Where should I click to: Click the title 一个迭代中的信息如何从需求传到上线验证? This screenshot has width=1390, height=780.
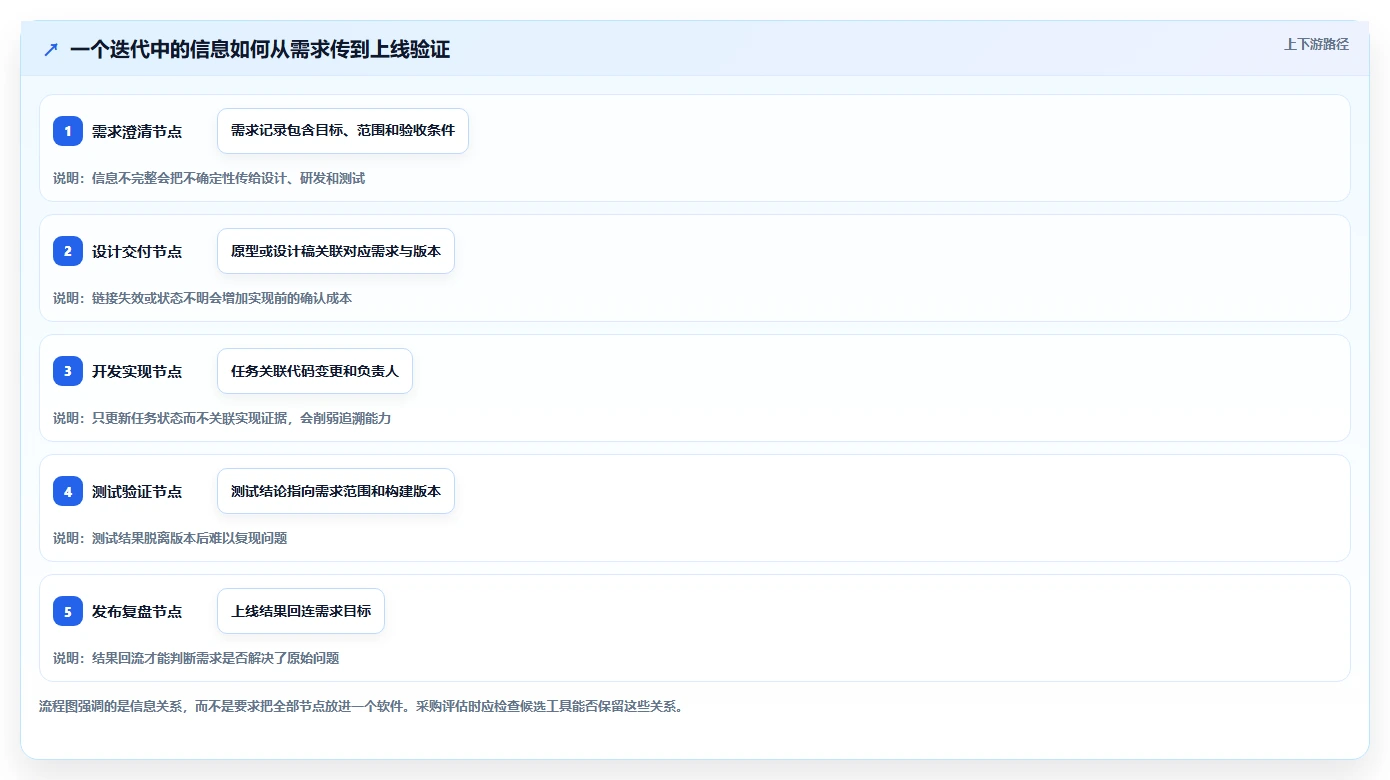click(260, 49)
